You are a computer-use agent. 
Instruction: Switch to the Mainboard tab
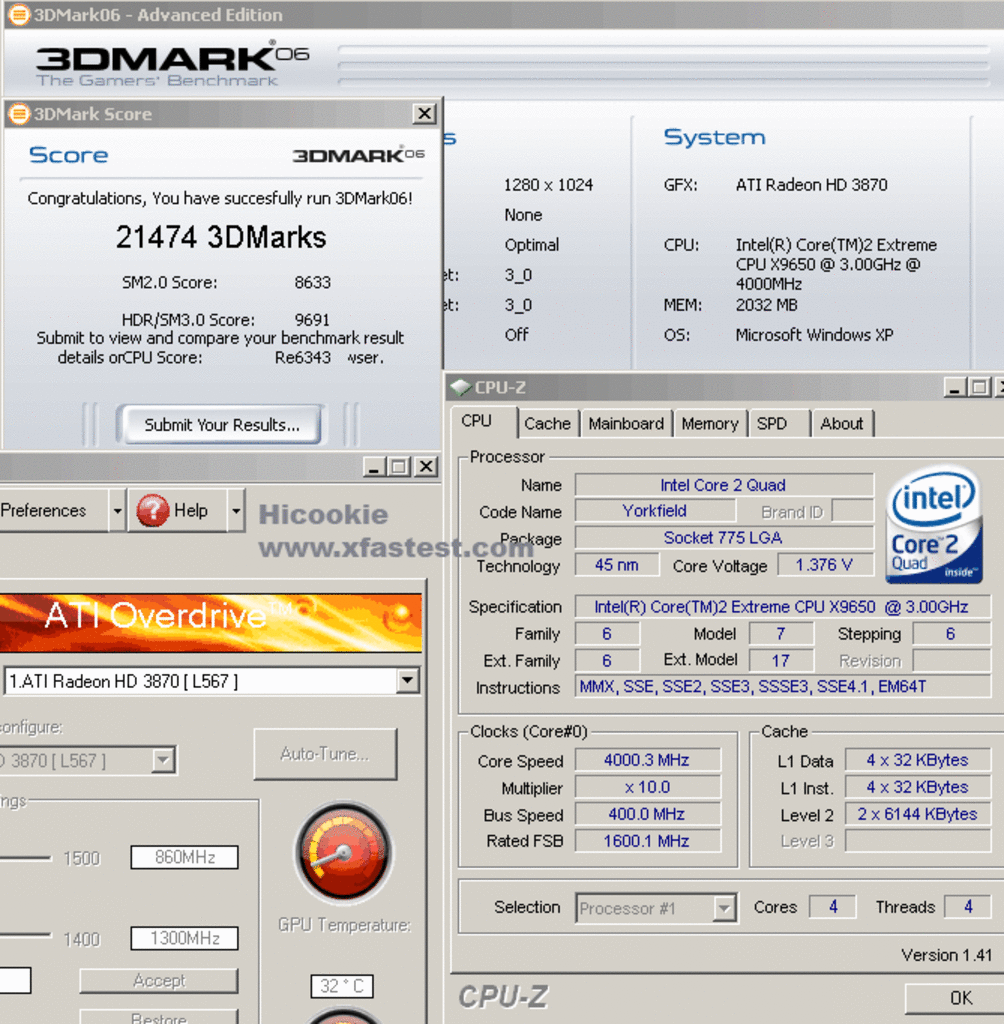pos(625,424)
